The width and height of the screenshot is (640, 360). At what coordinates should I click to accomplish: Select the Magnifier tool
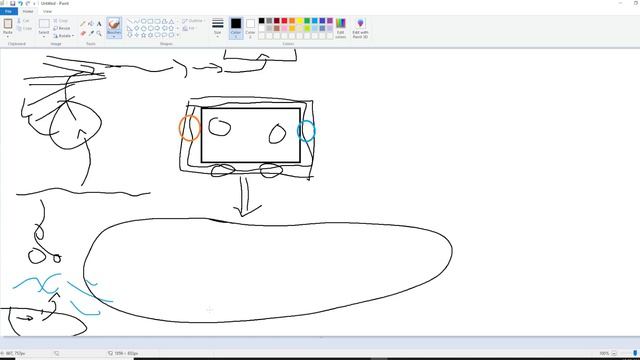click(99, 33)
